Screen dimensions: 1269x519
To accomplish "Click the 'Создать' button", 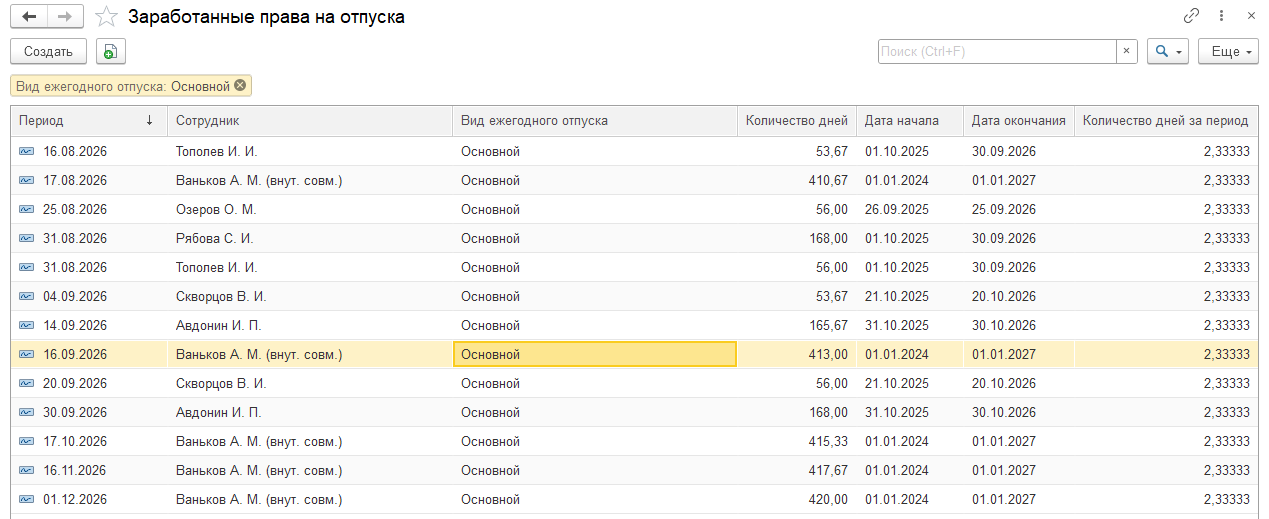I will [x=48, y=52].
